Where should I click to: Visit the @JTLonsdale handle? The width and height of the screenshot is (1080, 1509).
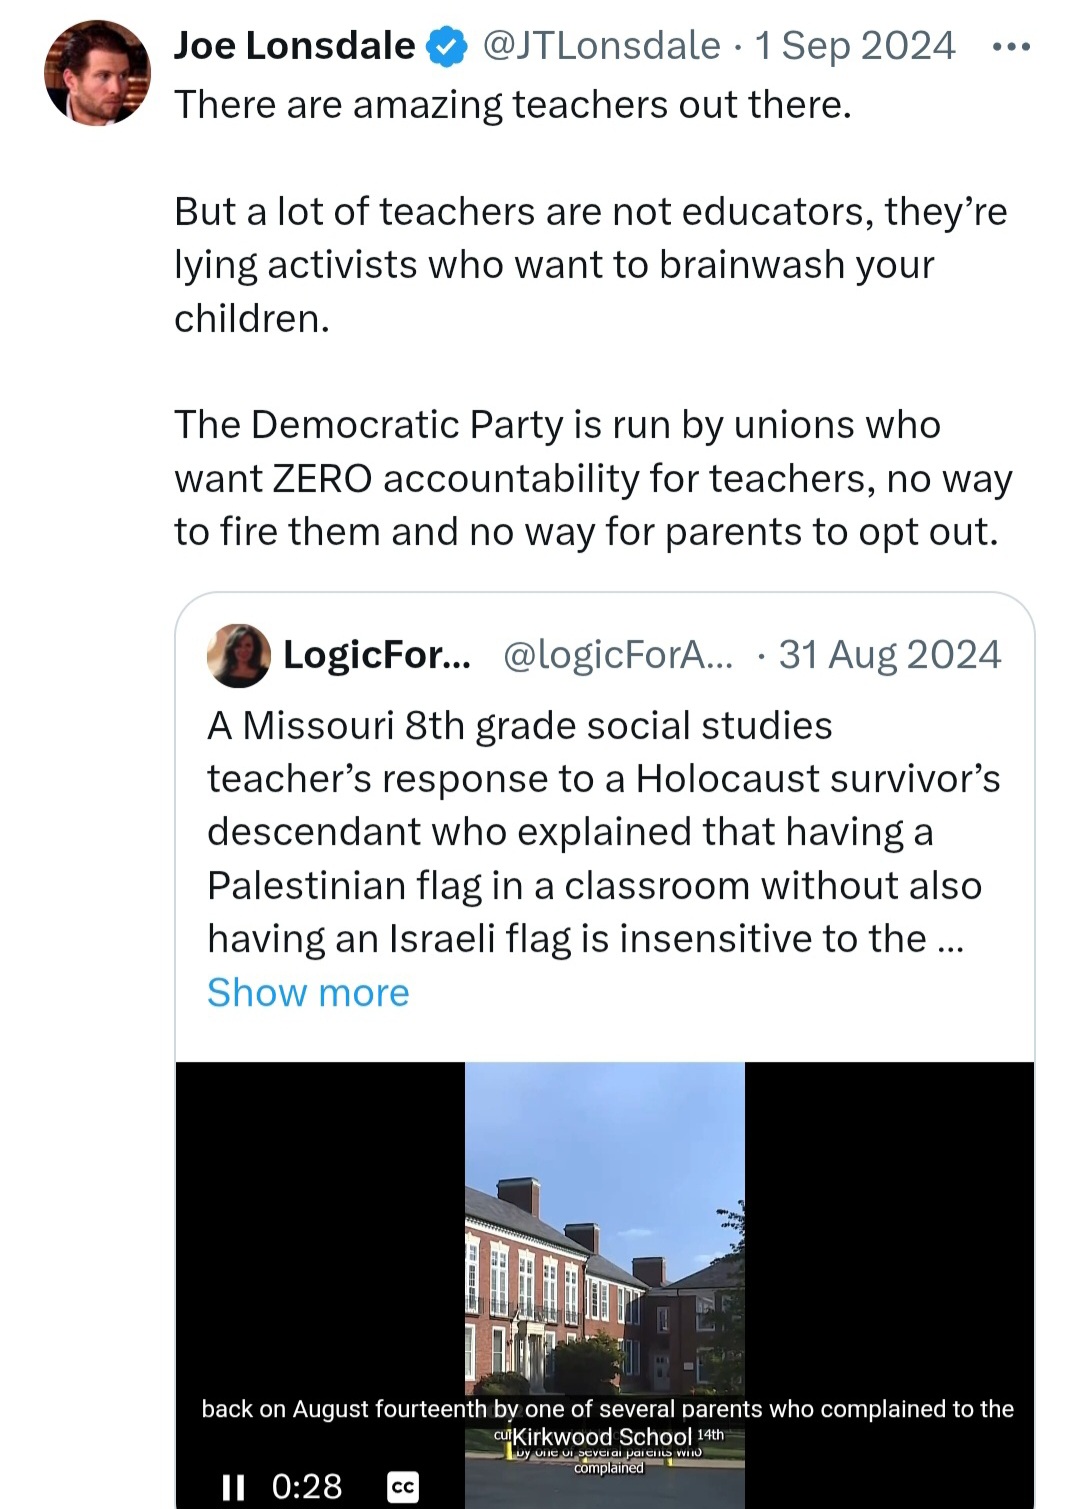coord(602,46)
